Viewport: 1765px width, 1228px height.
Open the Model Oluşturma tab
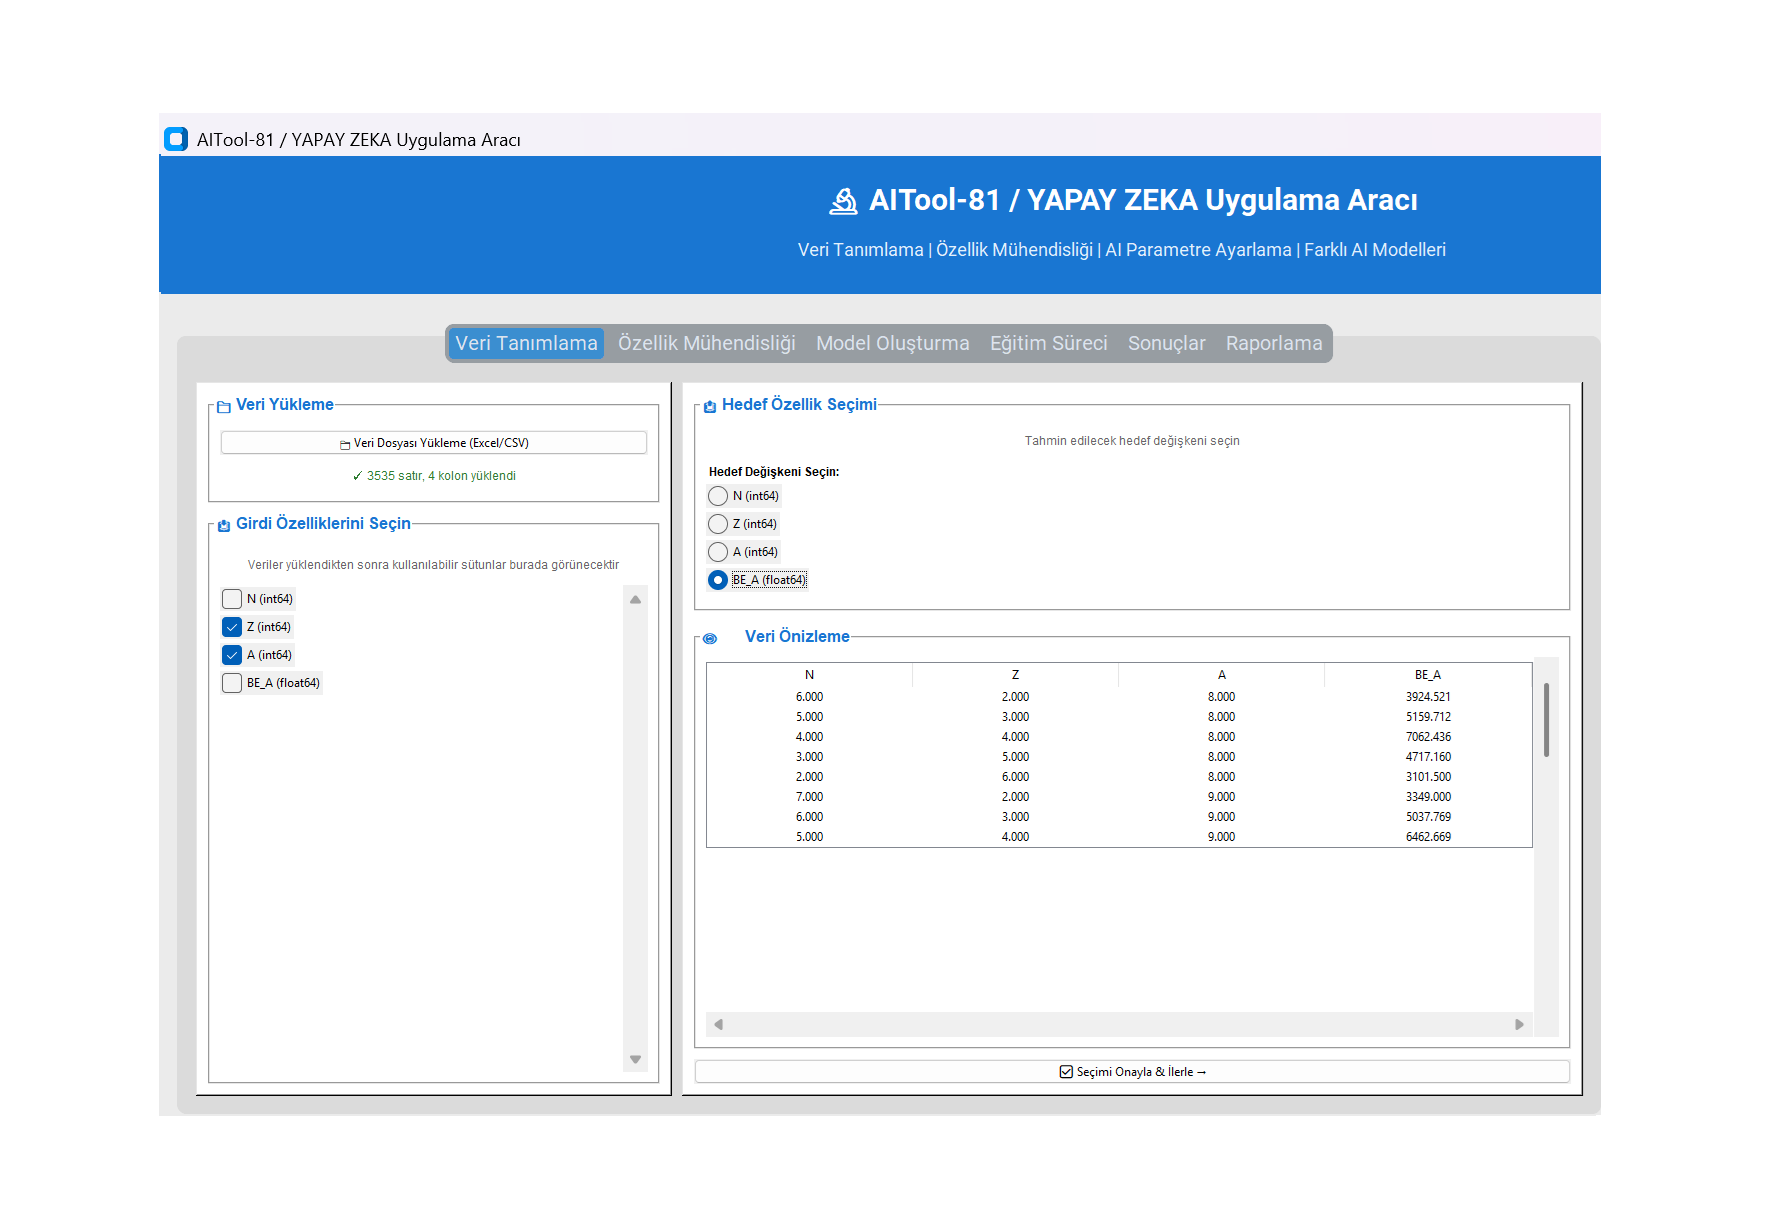(893, 343)
